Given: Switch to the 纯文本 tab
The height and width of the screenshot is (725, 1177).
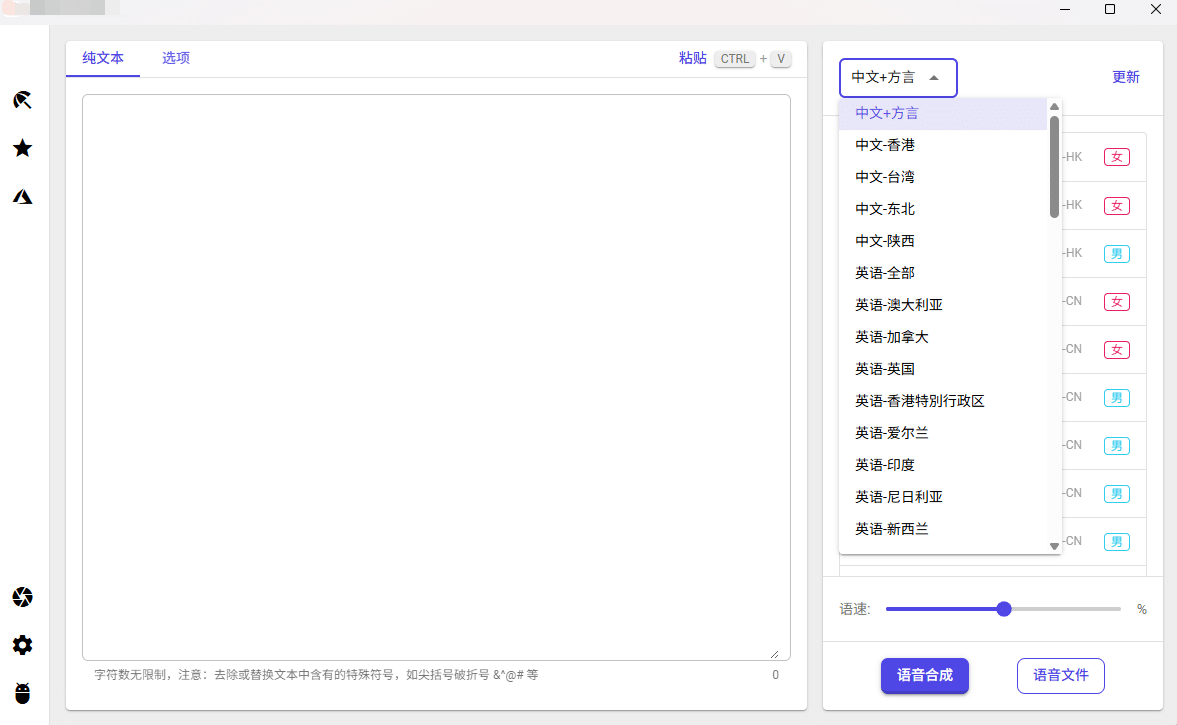Looking at the screenshot, I should [x=103, y=58].
